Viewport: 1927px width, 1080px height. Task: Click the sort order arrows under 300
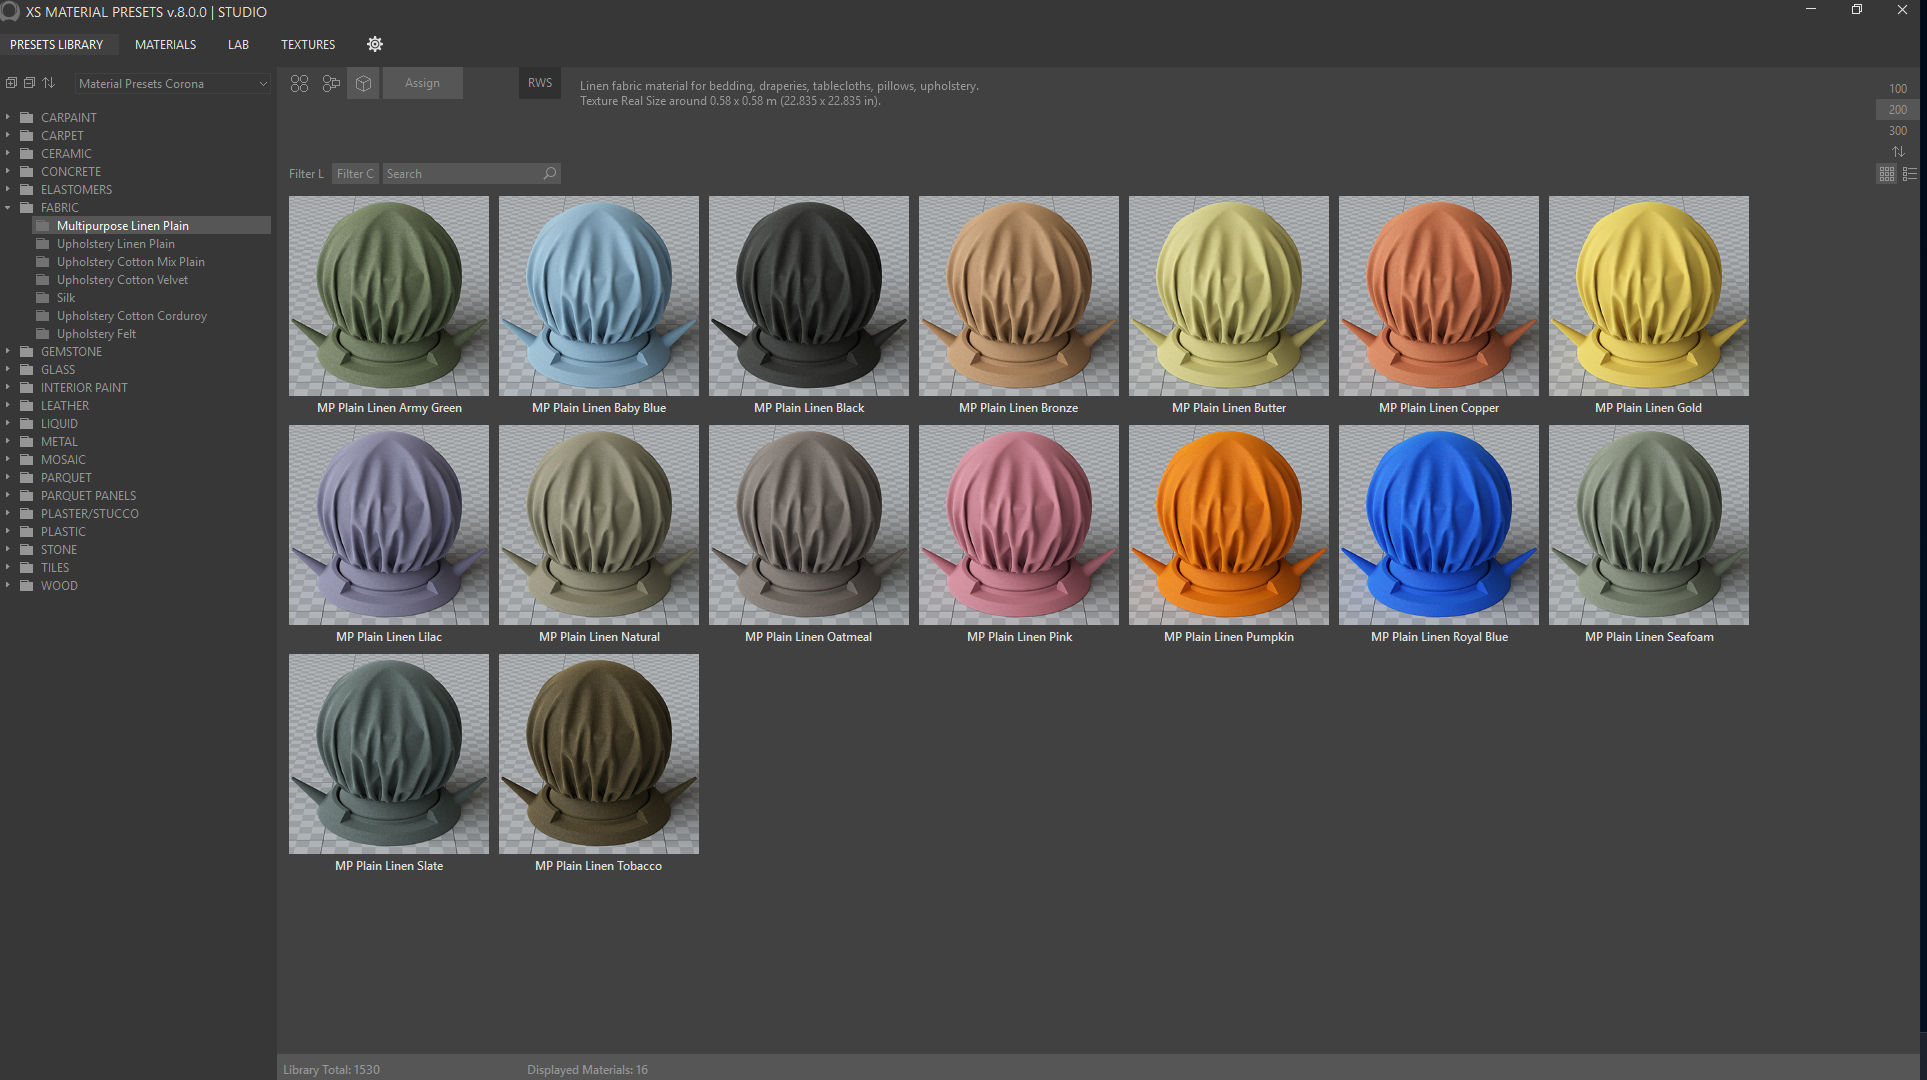point(1898,152)
